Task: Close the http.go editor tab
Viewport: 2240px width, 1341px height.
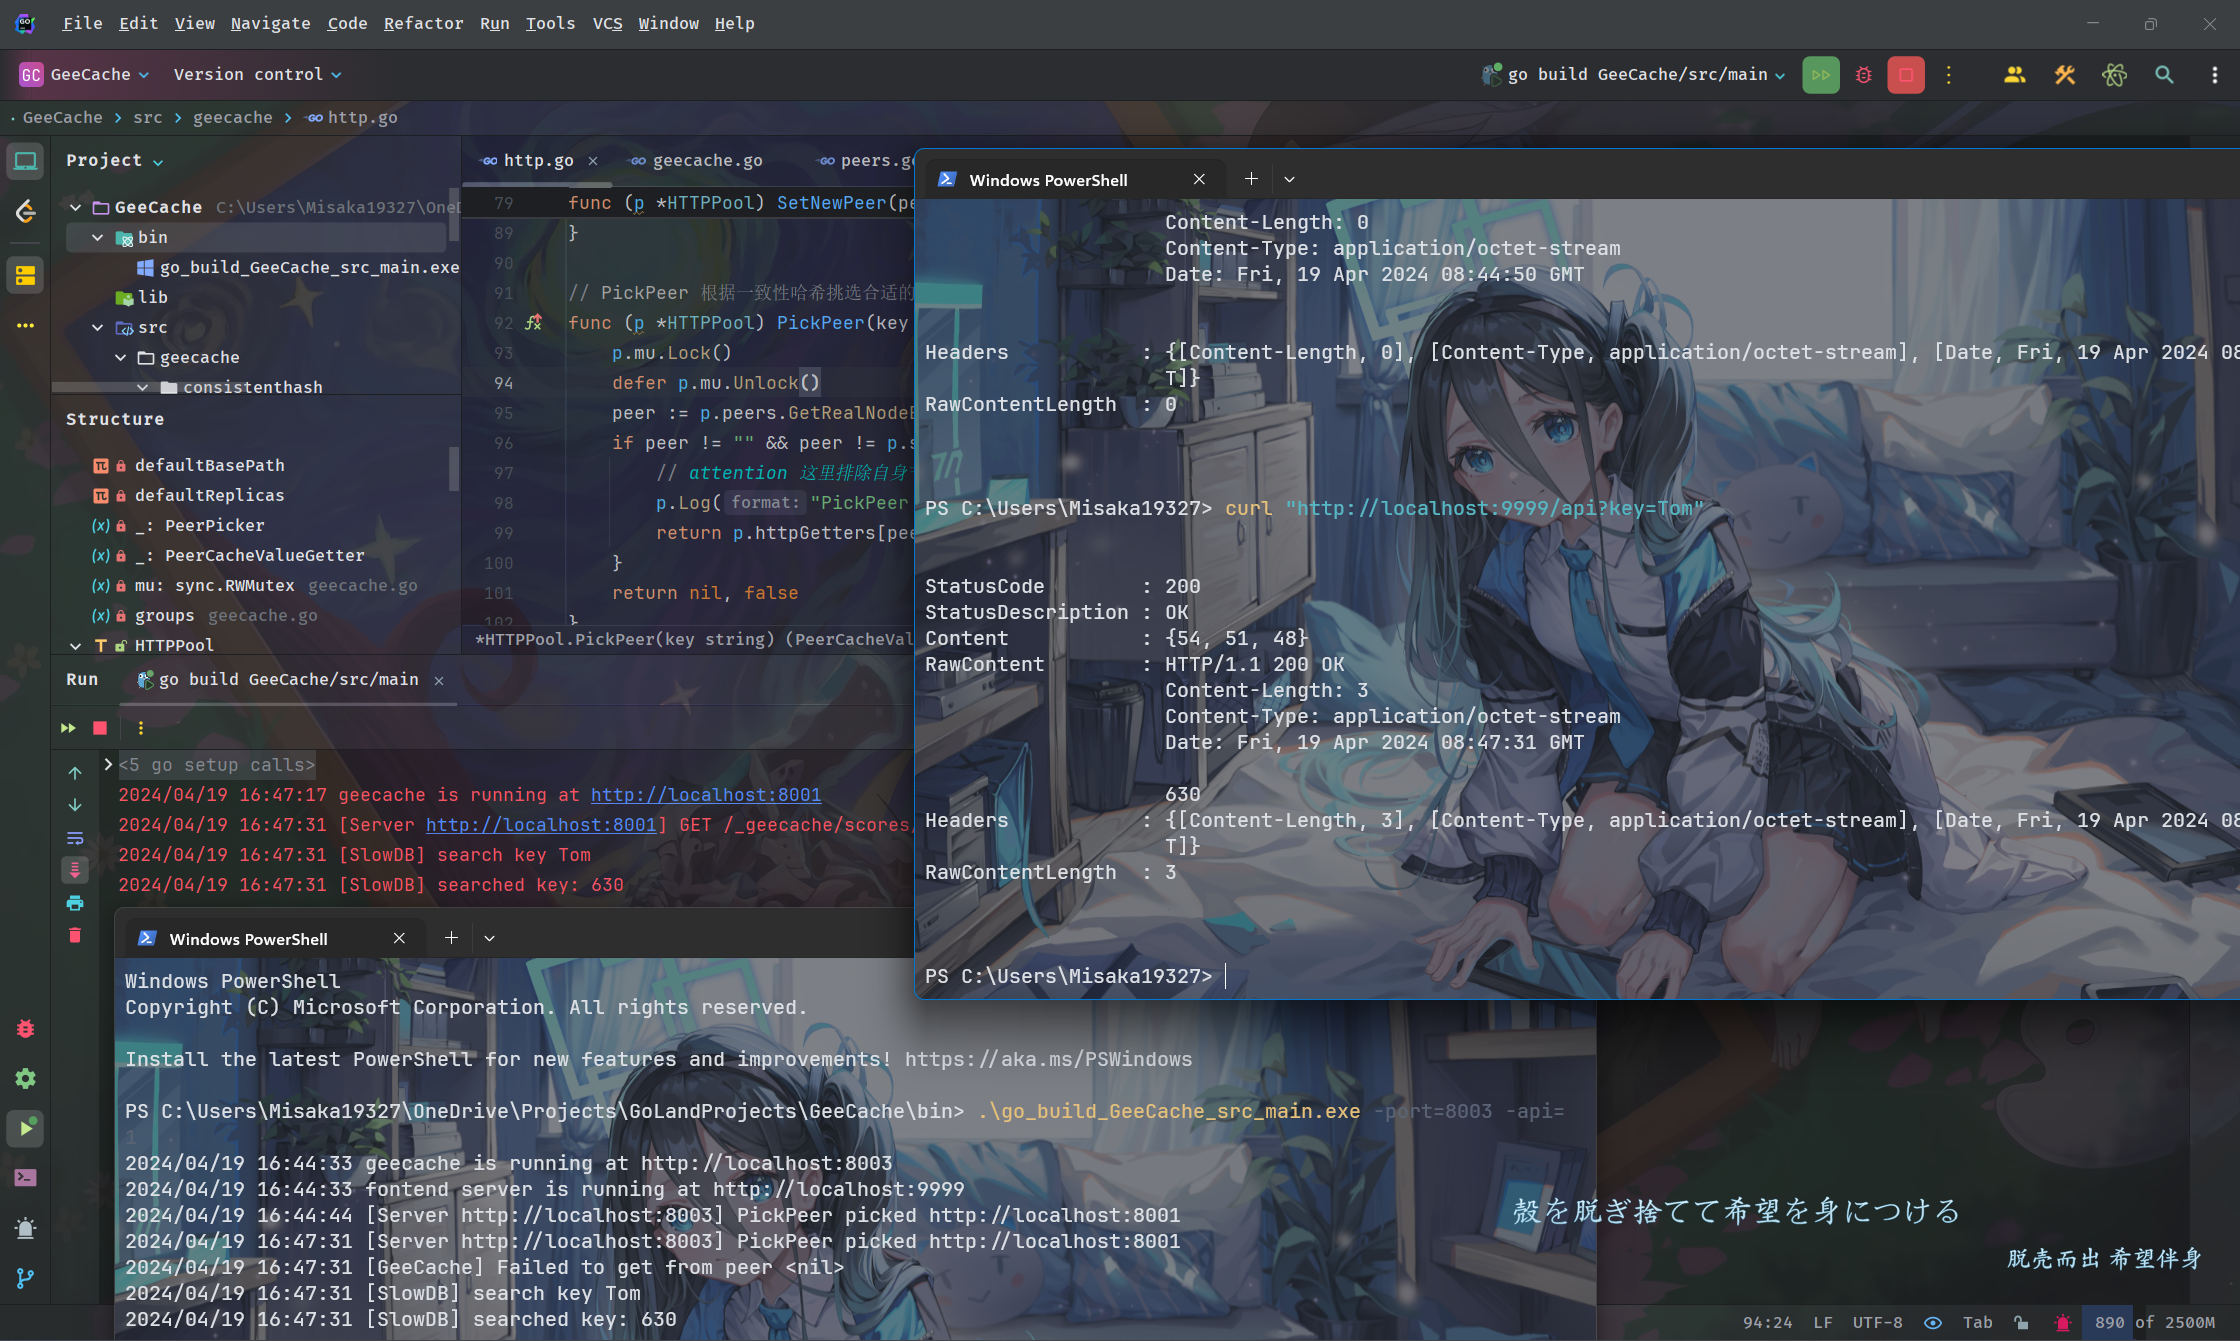Action: (593, 161)
